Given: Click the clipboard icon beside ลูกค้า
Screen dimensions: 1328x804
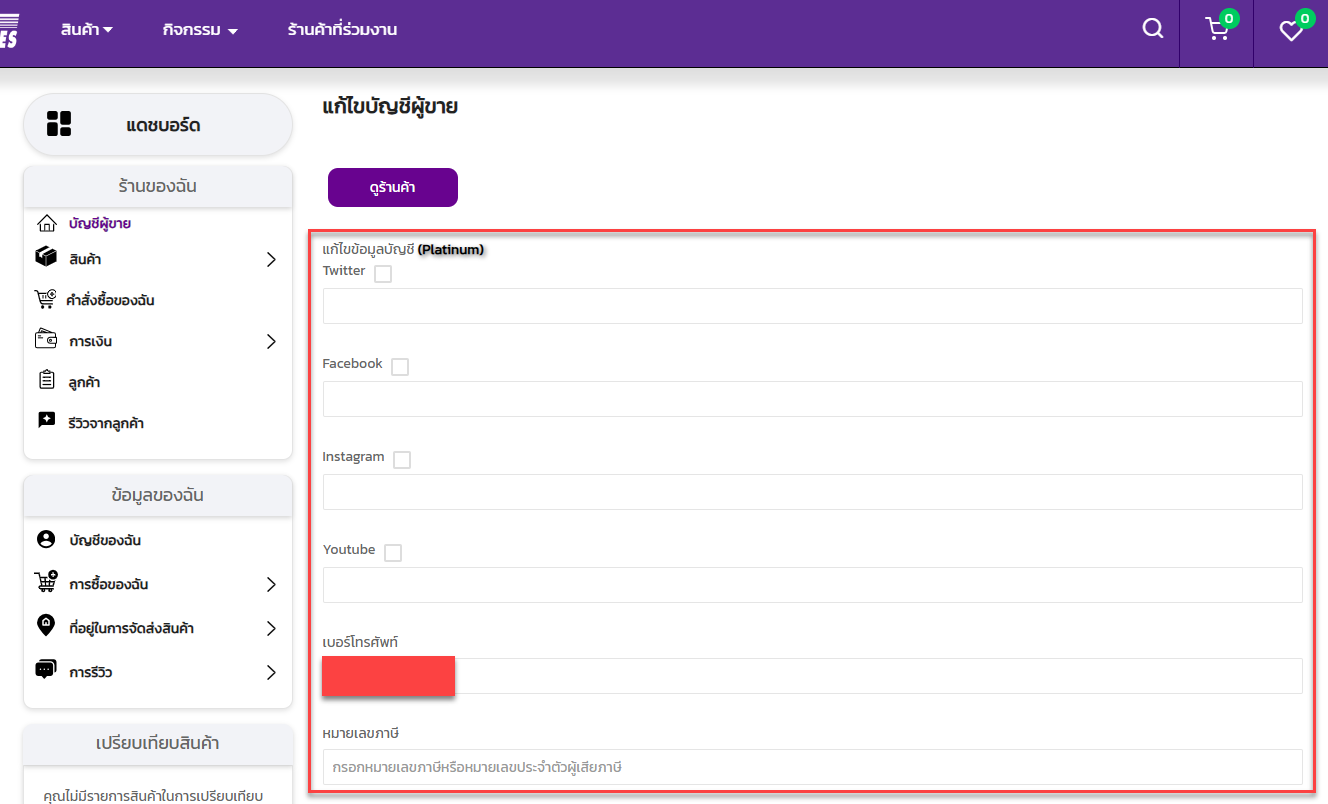Looking at the screenshot, I should pos(46,381).
